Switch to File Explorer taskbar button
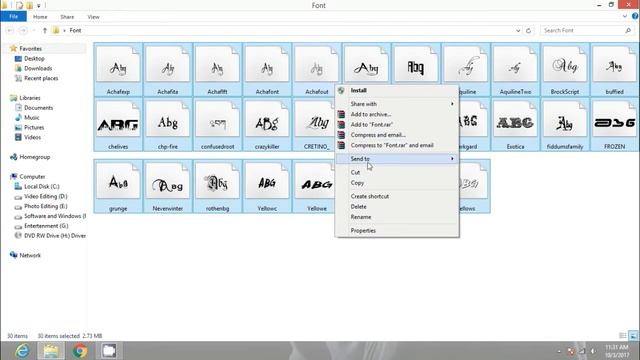 tap(51, 351)
